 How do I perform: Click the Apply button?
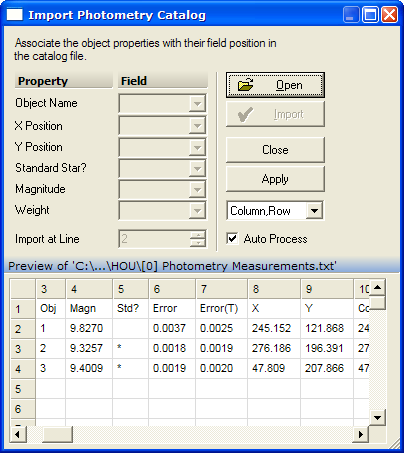[x=275, y=179]
